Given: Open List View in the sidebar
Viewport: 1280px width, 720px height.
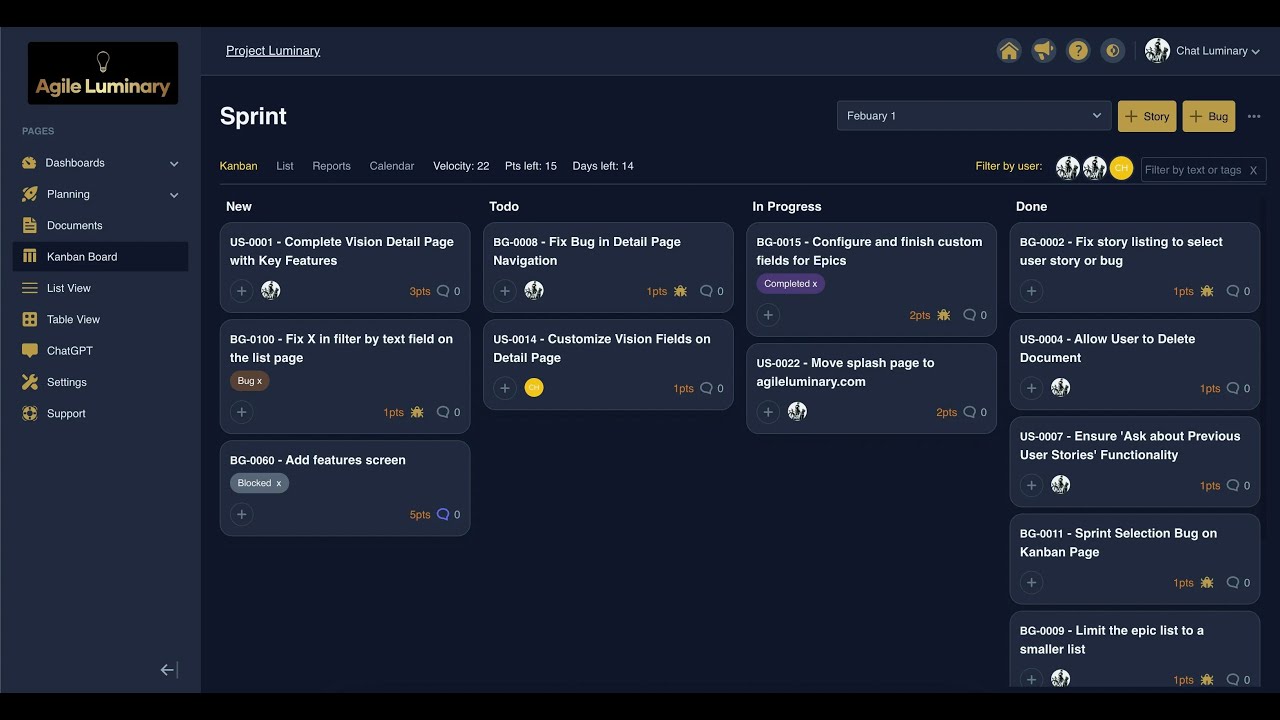Looking at the screenshot, I should [x=100, y=288].
